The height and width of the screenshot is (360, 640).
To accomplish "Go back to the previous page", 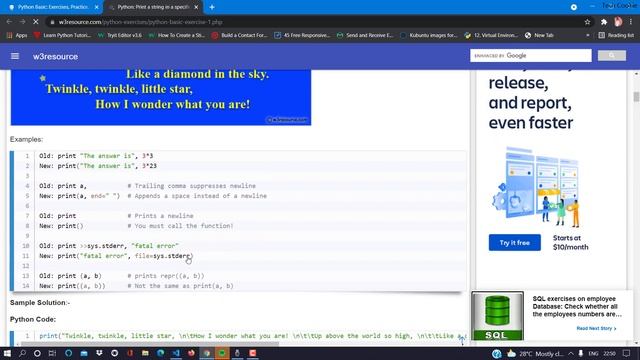I will [9, 22].
